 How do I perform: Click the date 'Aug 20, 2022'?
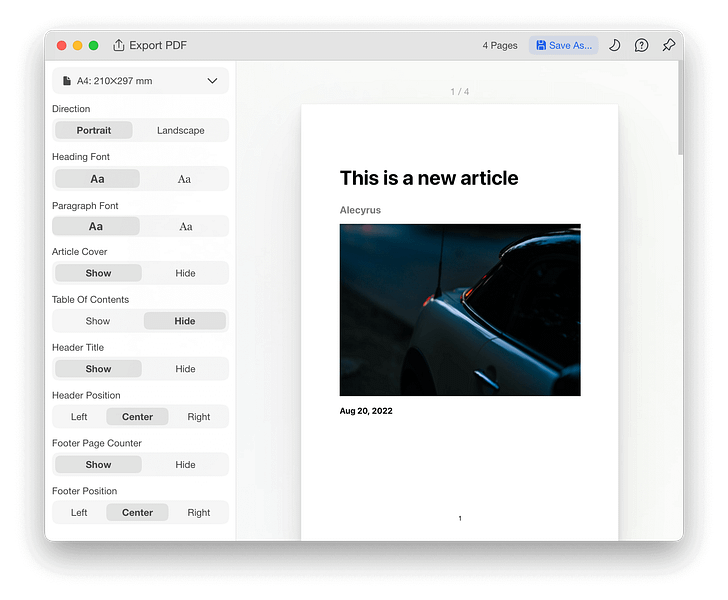366,411
